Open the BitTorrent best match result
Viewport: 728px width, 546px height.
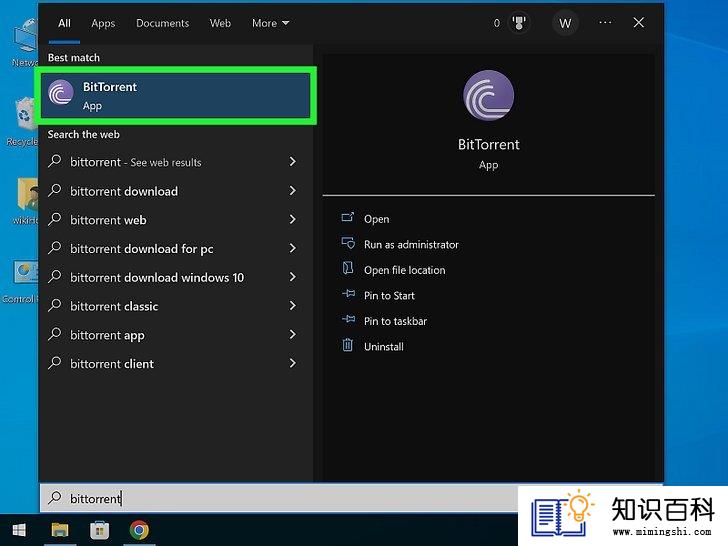176,96
